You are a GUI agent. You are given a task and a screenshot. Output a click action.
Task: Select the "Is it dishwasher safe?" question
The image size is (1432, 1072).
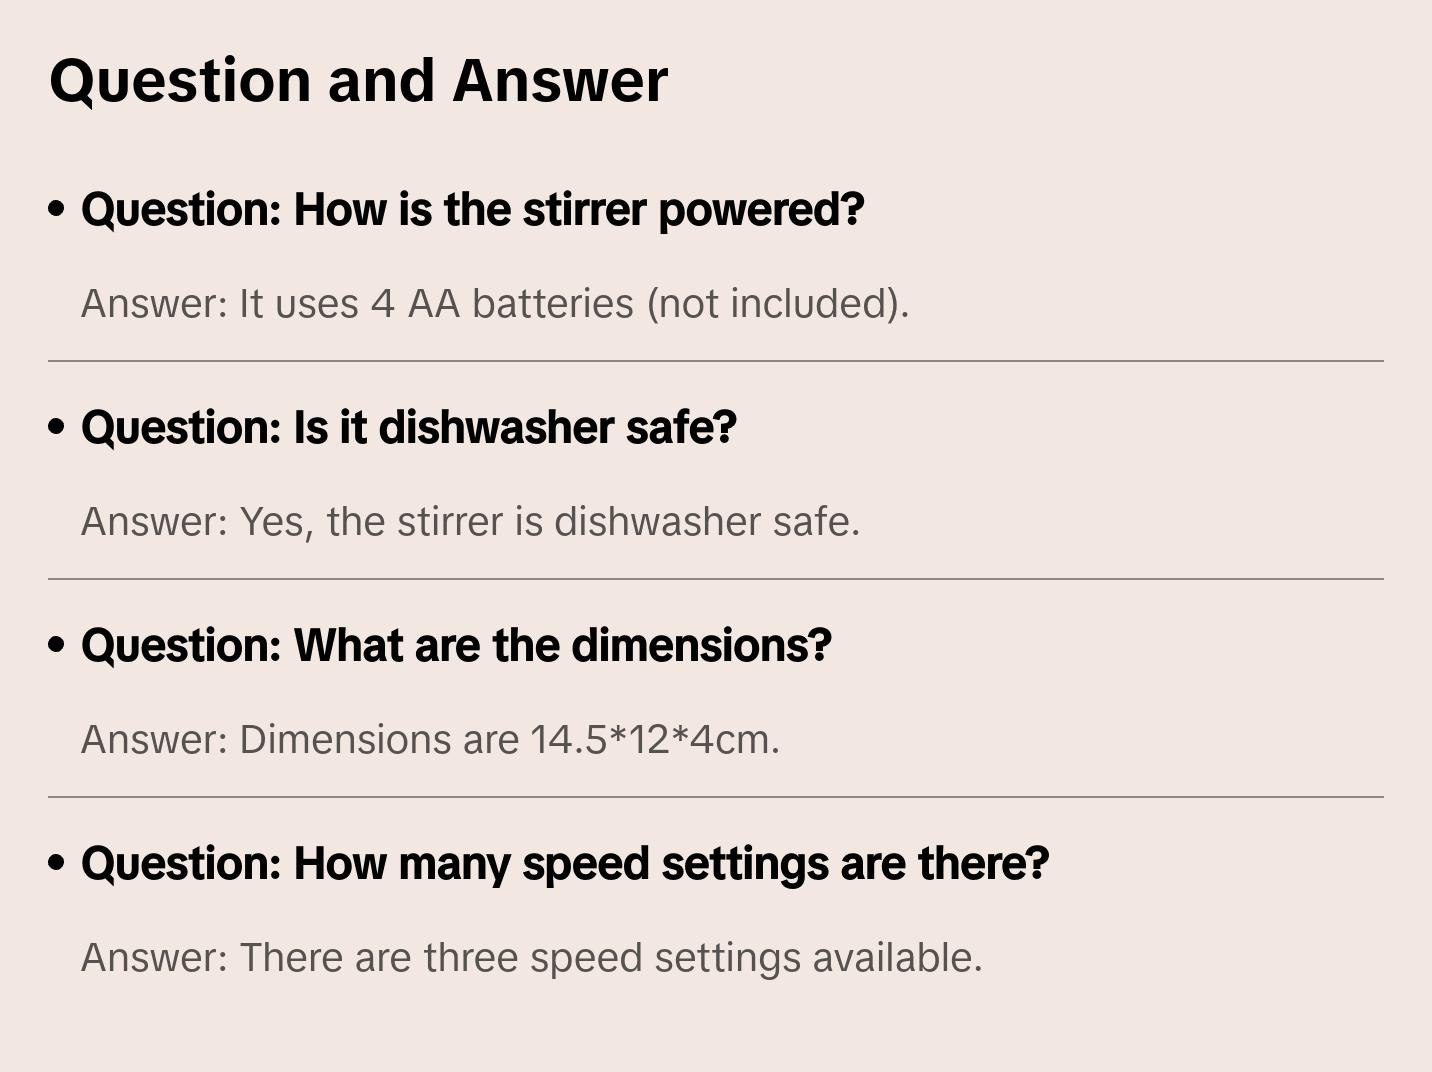pyautogui.click(x=408, y=428)
